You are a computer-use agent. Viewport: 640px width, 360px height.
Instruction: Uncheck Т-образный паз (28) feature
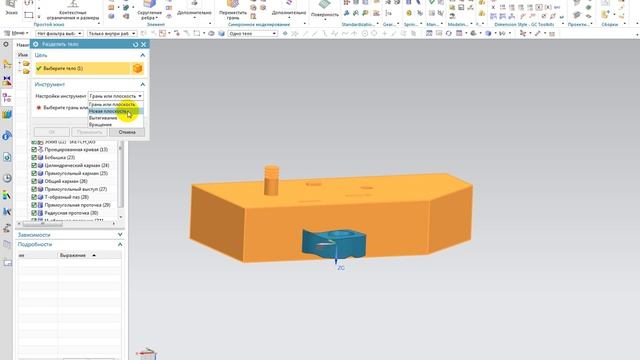[x=34, y=197]
